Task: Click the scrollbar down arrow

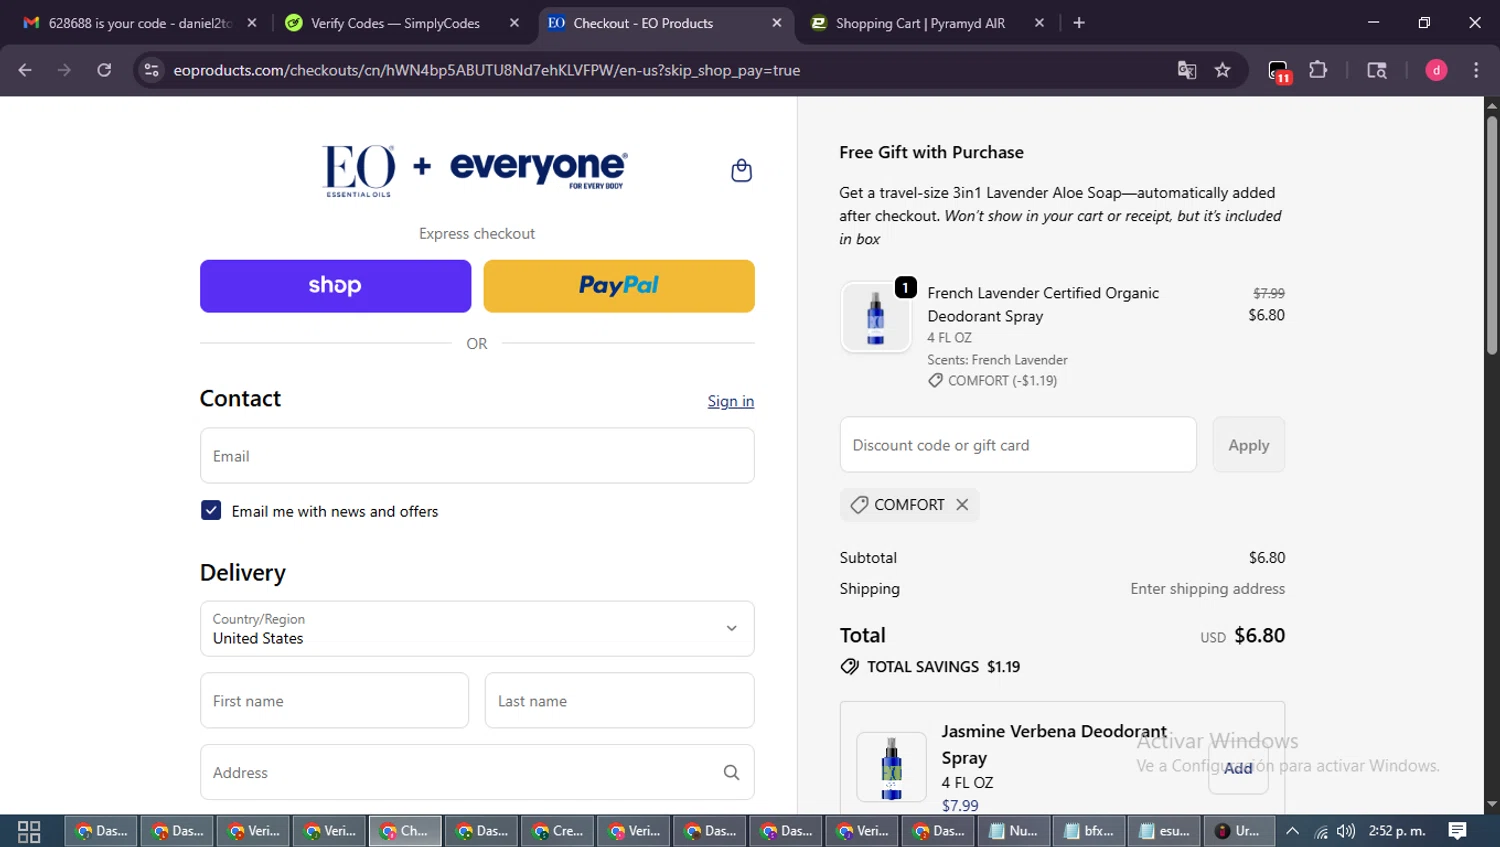Action: pos(1491,804)
